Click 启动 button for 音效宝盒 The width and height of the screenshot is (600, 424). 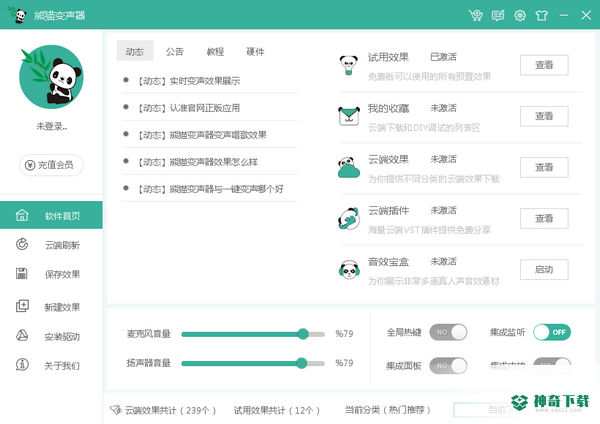pyautogui.click(x=544, y=269)
